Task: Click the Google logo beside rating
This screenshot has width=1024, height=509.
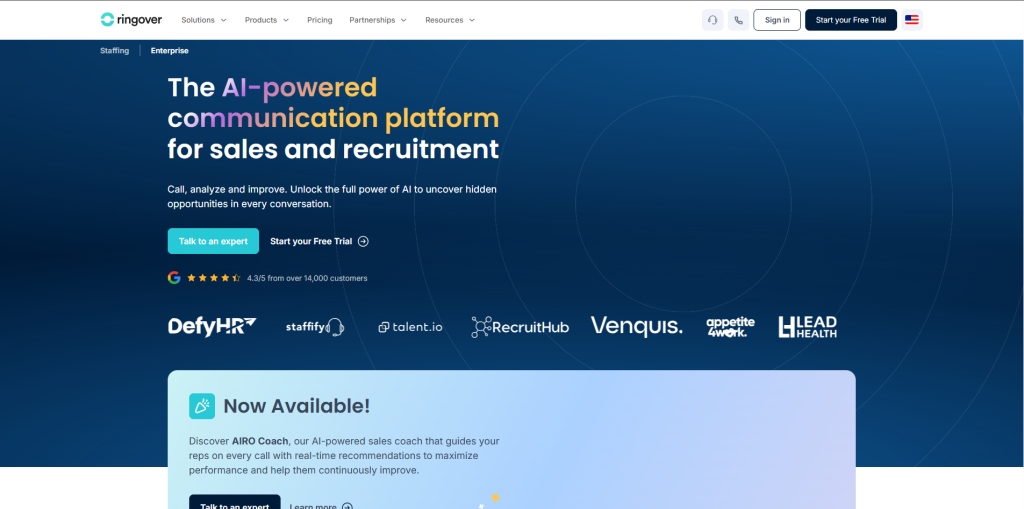Action: (x=174, y=278)
